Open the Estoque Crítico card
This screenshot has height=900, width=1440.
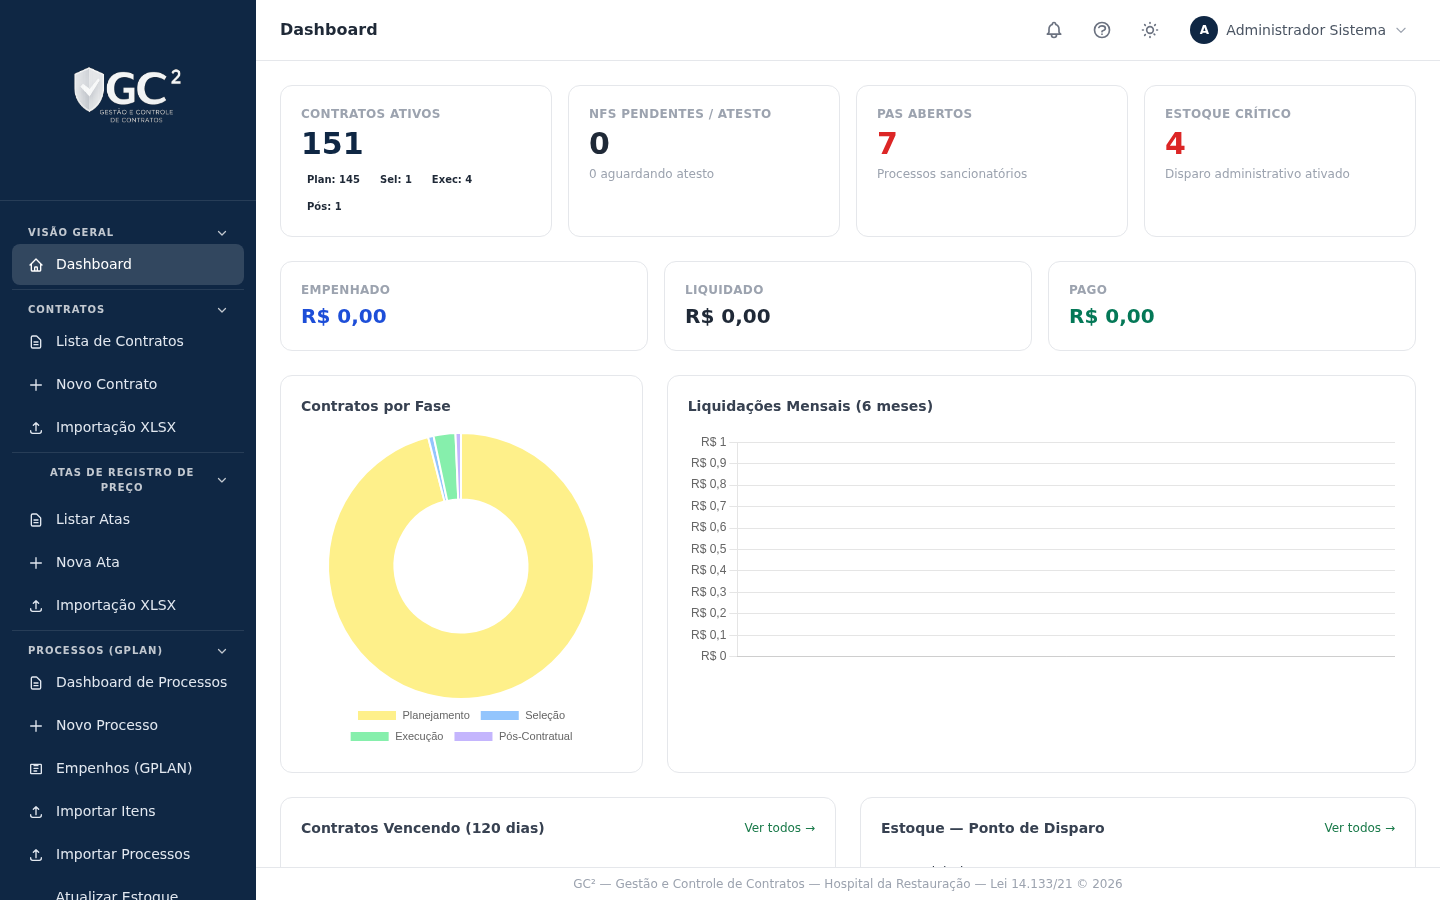1280,161
